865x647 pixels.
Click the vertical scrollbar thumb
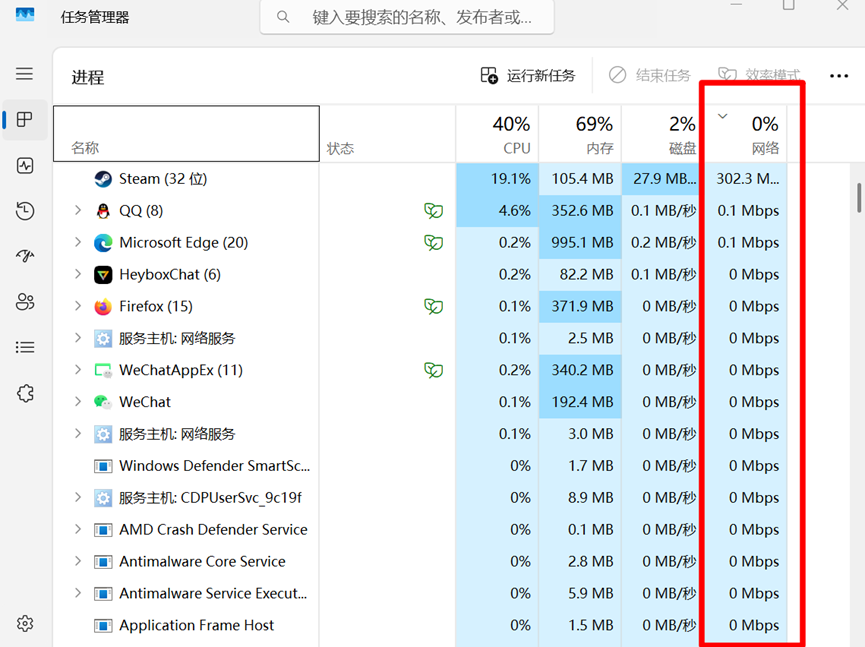coord(859,197)
